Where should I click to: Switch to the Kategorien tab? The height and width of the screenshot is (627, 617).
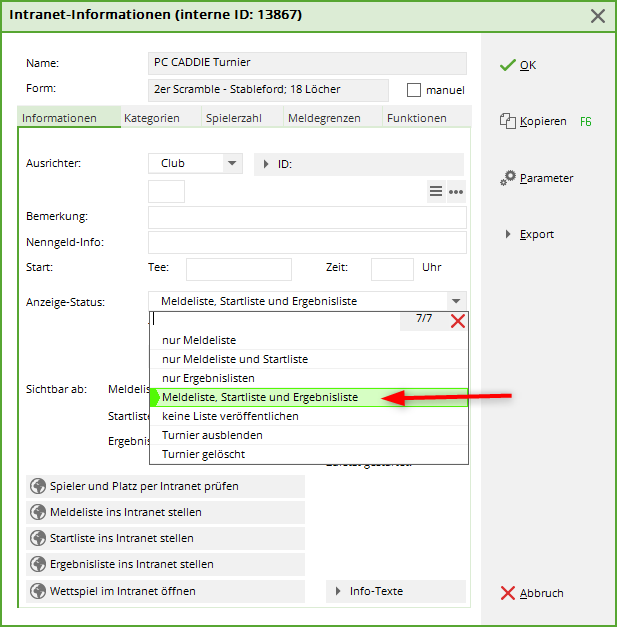[161, 118]
